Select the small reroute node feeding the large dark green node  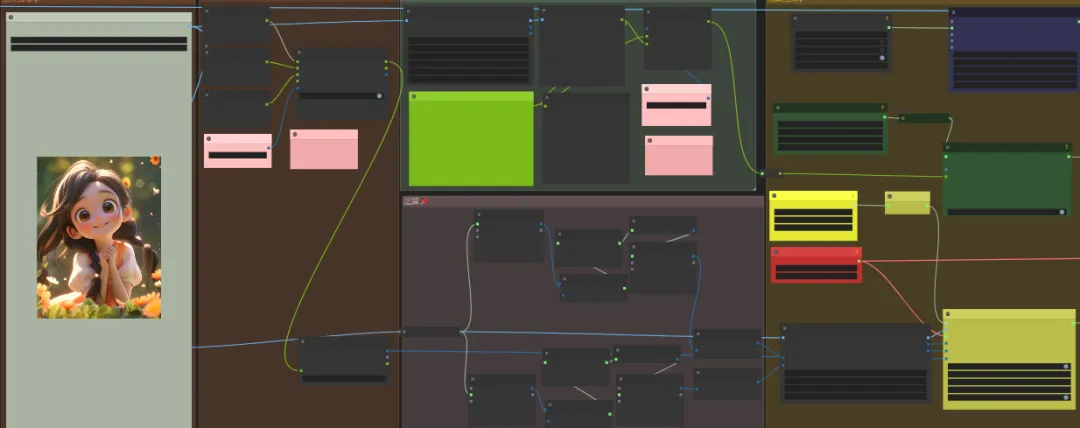coord(771,174)
